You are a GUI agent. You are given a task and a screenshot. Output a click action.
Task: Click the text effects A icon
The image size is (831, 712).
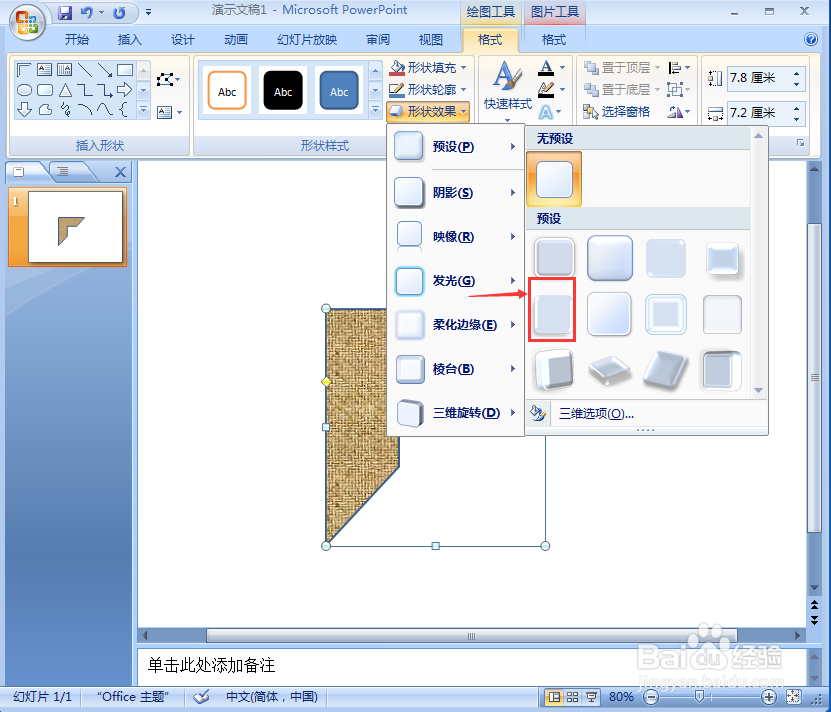(x=546, y=112)
